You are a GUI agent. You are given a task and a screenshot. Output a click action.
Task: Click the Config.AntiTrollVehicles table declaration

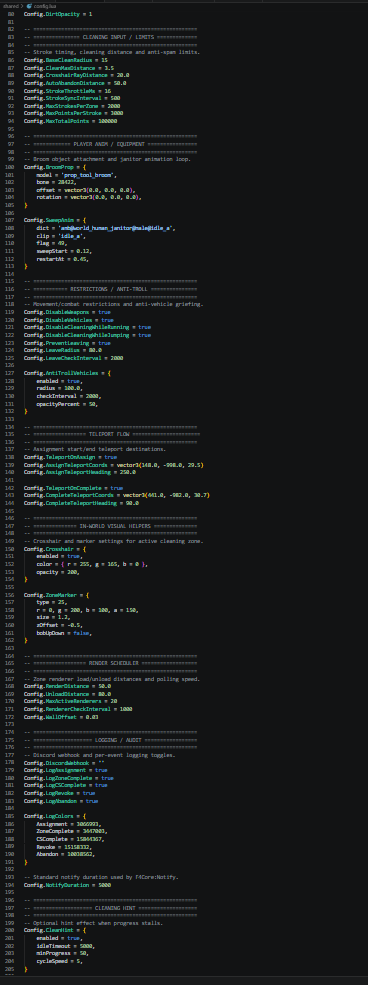tap(67, 373)
